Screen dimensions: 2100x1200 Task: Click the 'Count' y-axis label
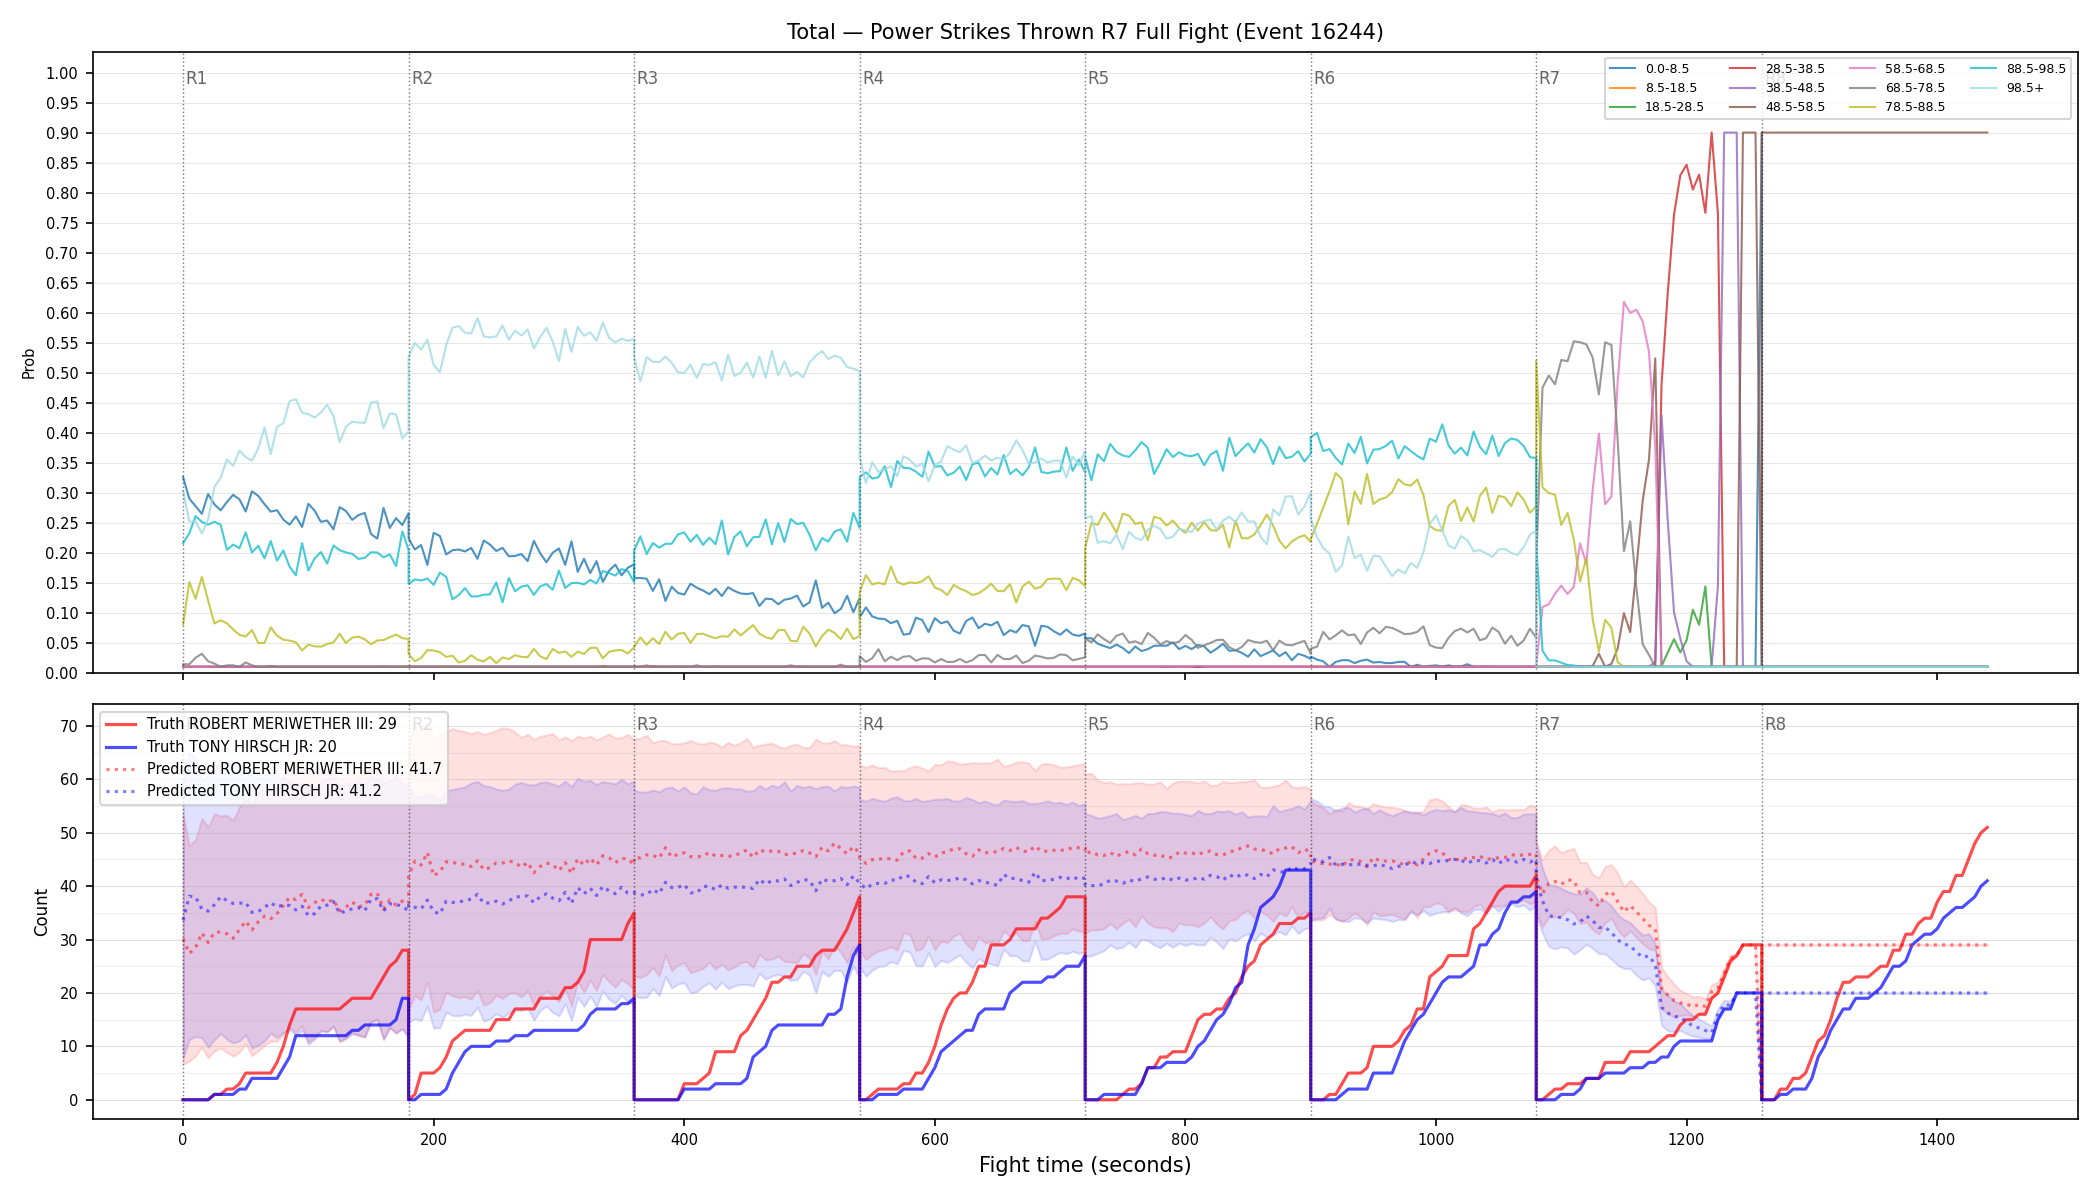[41, 912]
